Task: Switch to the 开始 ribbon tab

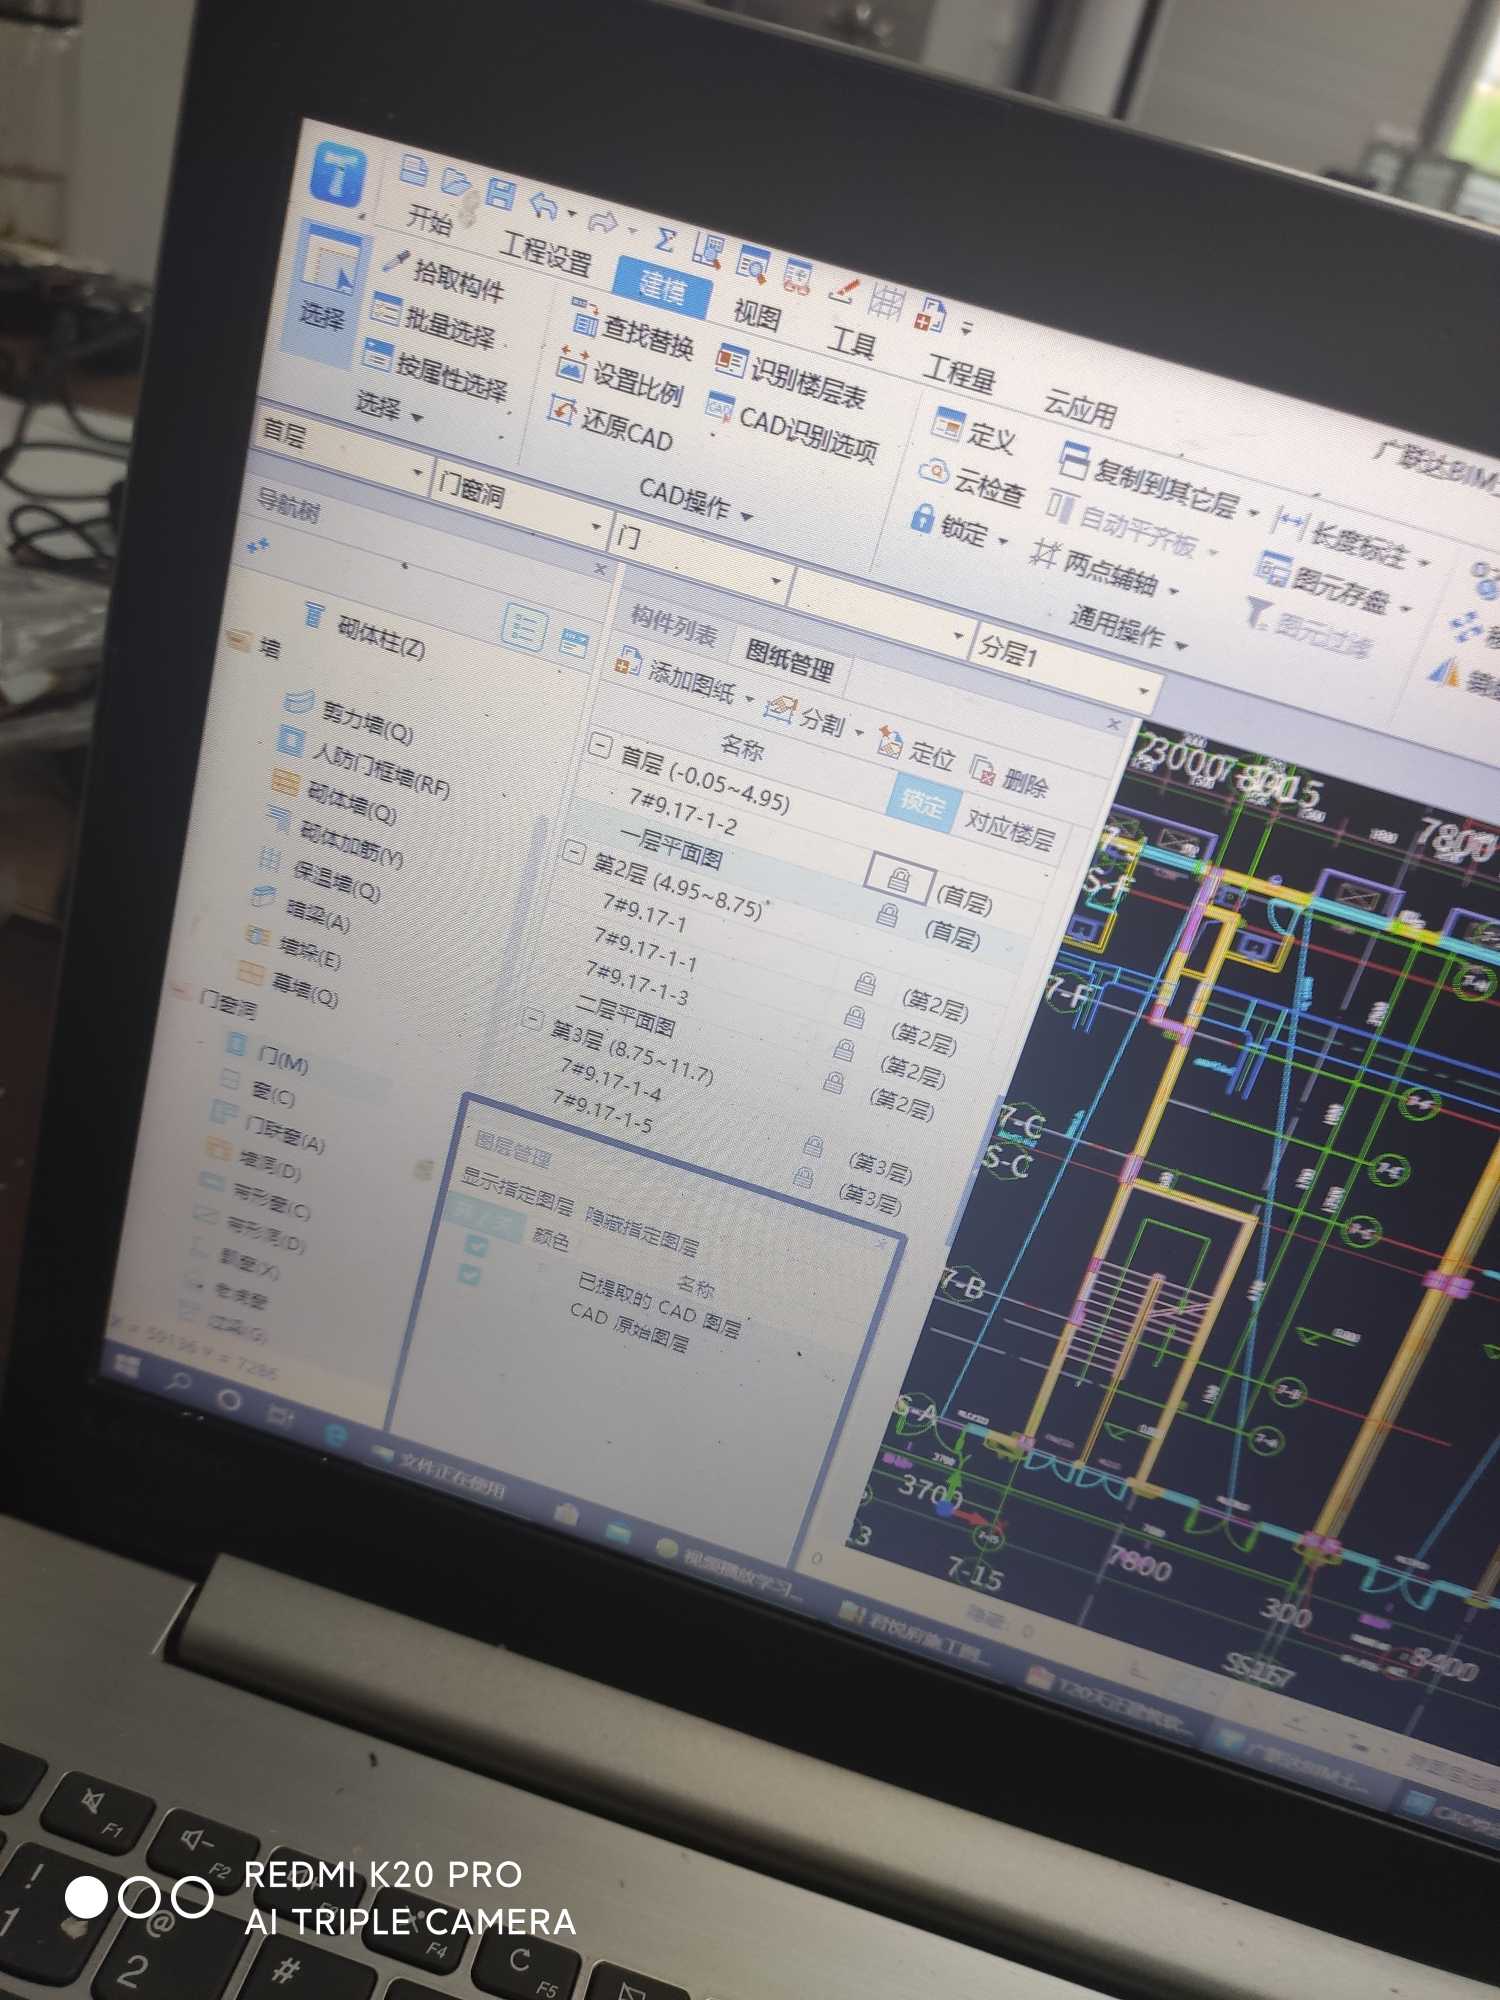Action: 429,218
